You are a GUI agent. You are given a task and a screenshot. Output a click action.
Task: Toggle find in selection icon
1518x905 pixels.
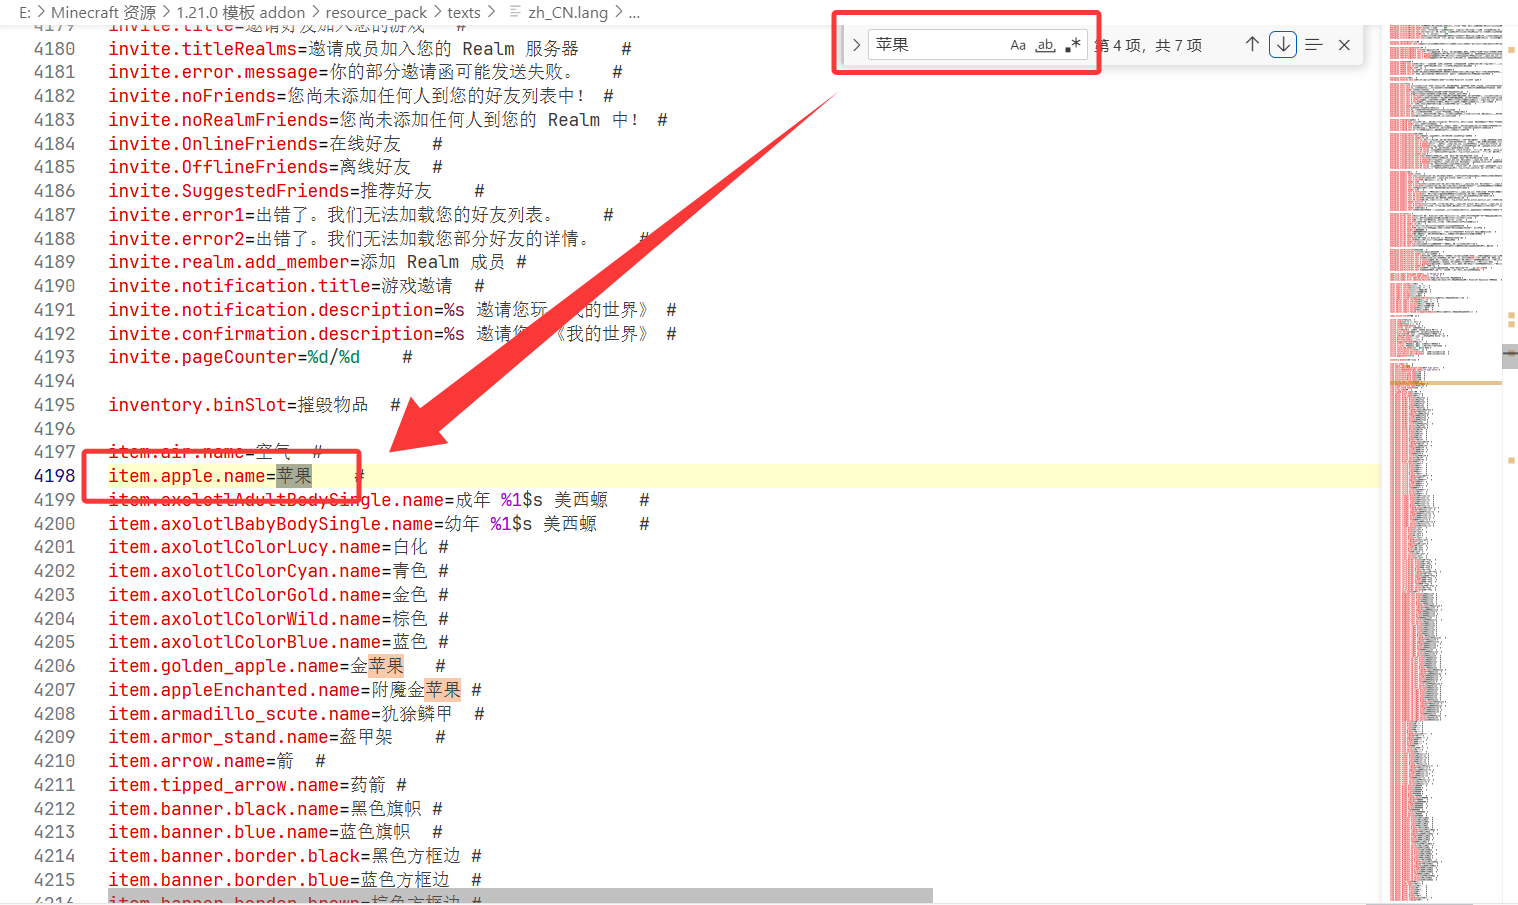click(x=1314, y=45)
